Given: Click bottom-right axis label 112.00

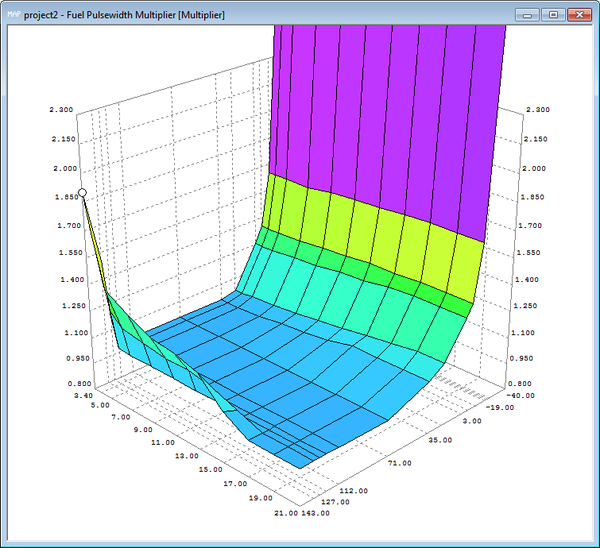Looking at the screenshot, I should [354, 491].
